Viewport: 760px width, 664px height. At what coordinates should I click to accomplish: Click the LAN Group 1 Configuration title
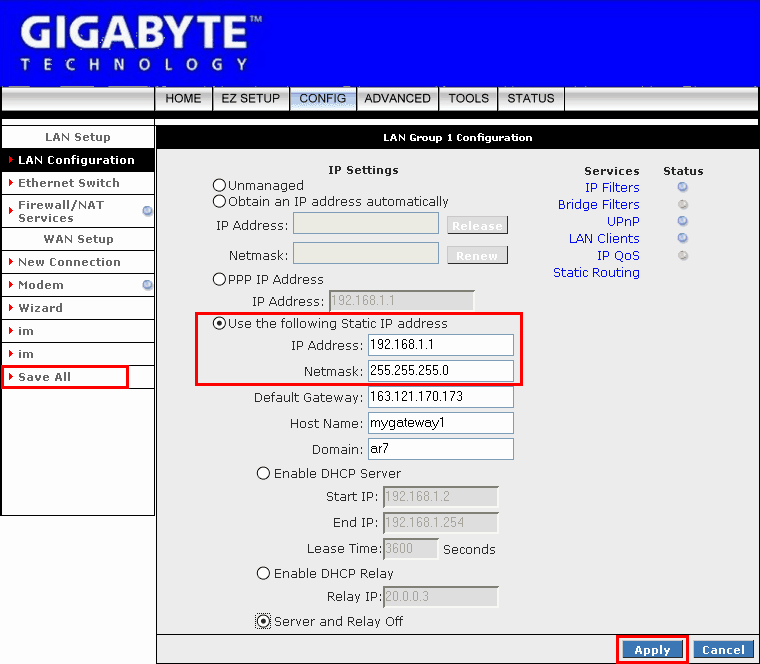[458, 138]
